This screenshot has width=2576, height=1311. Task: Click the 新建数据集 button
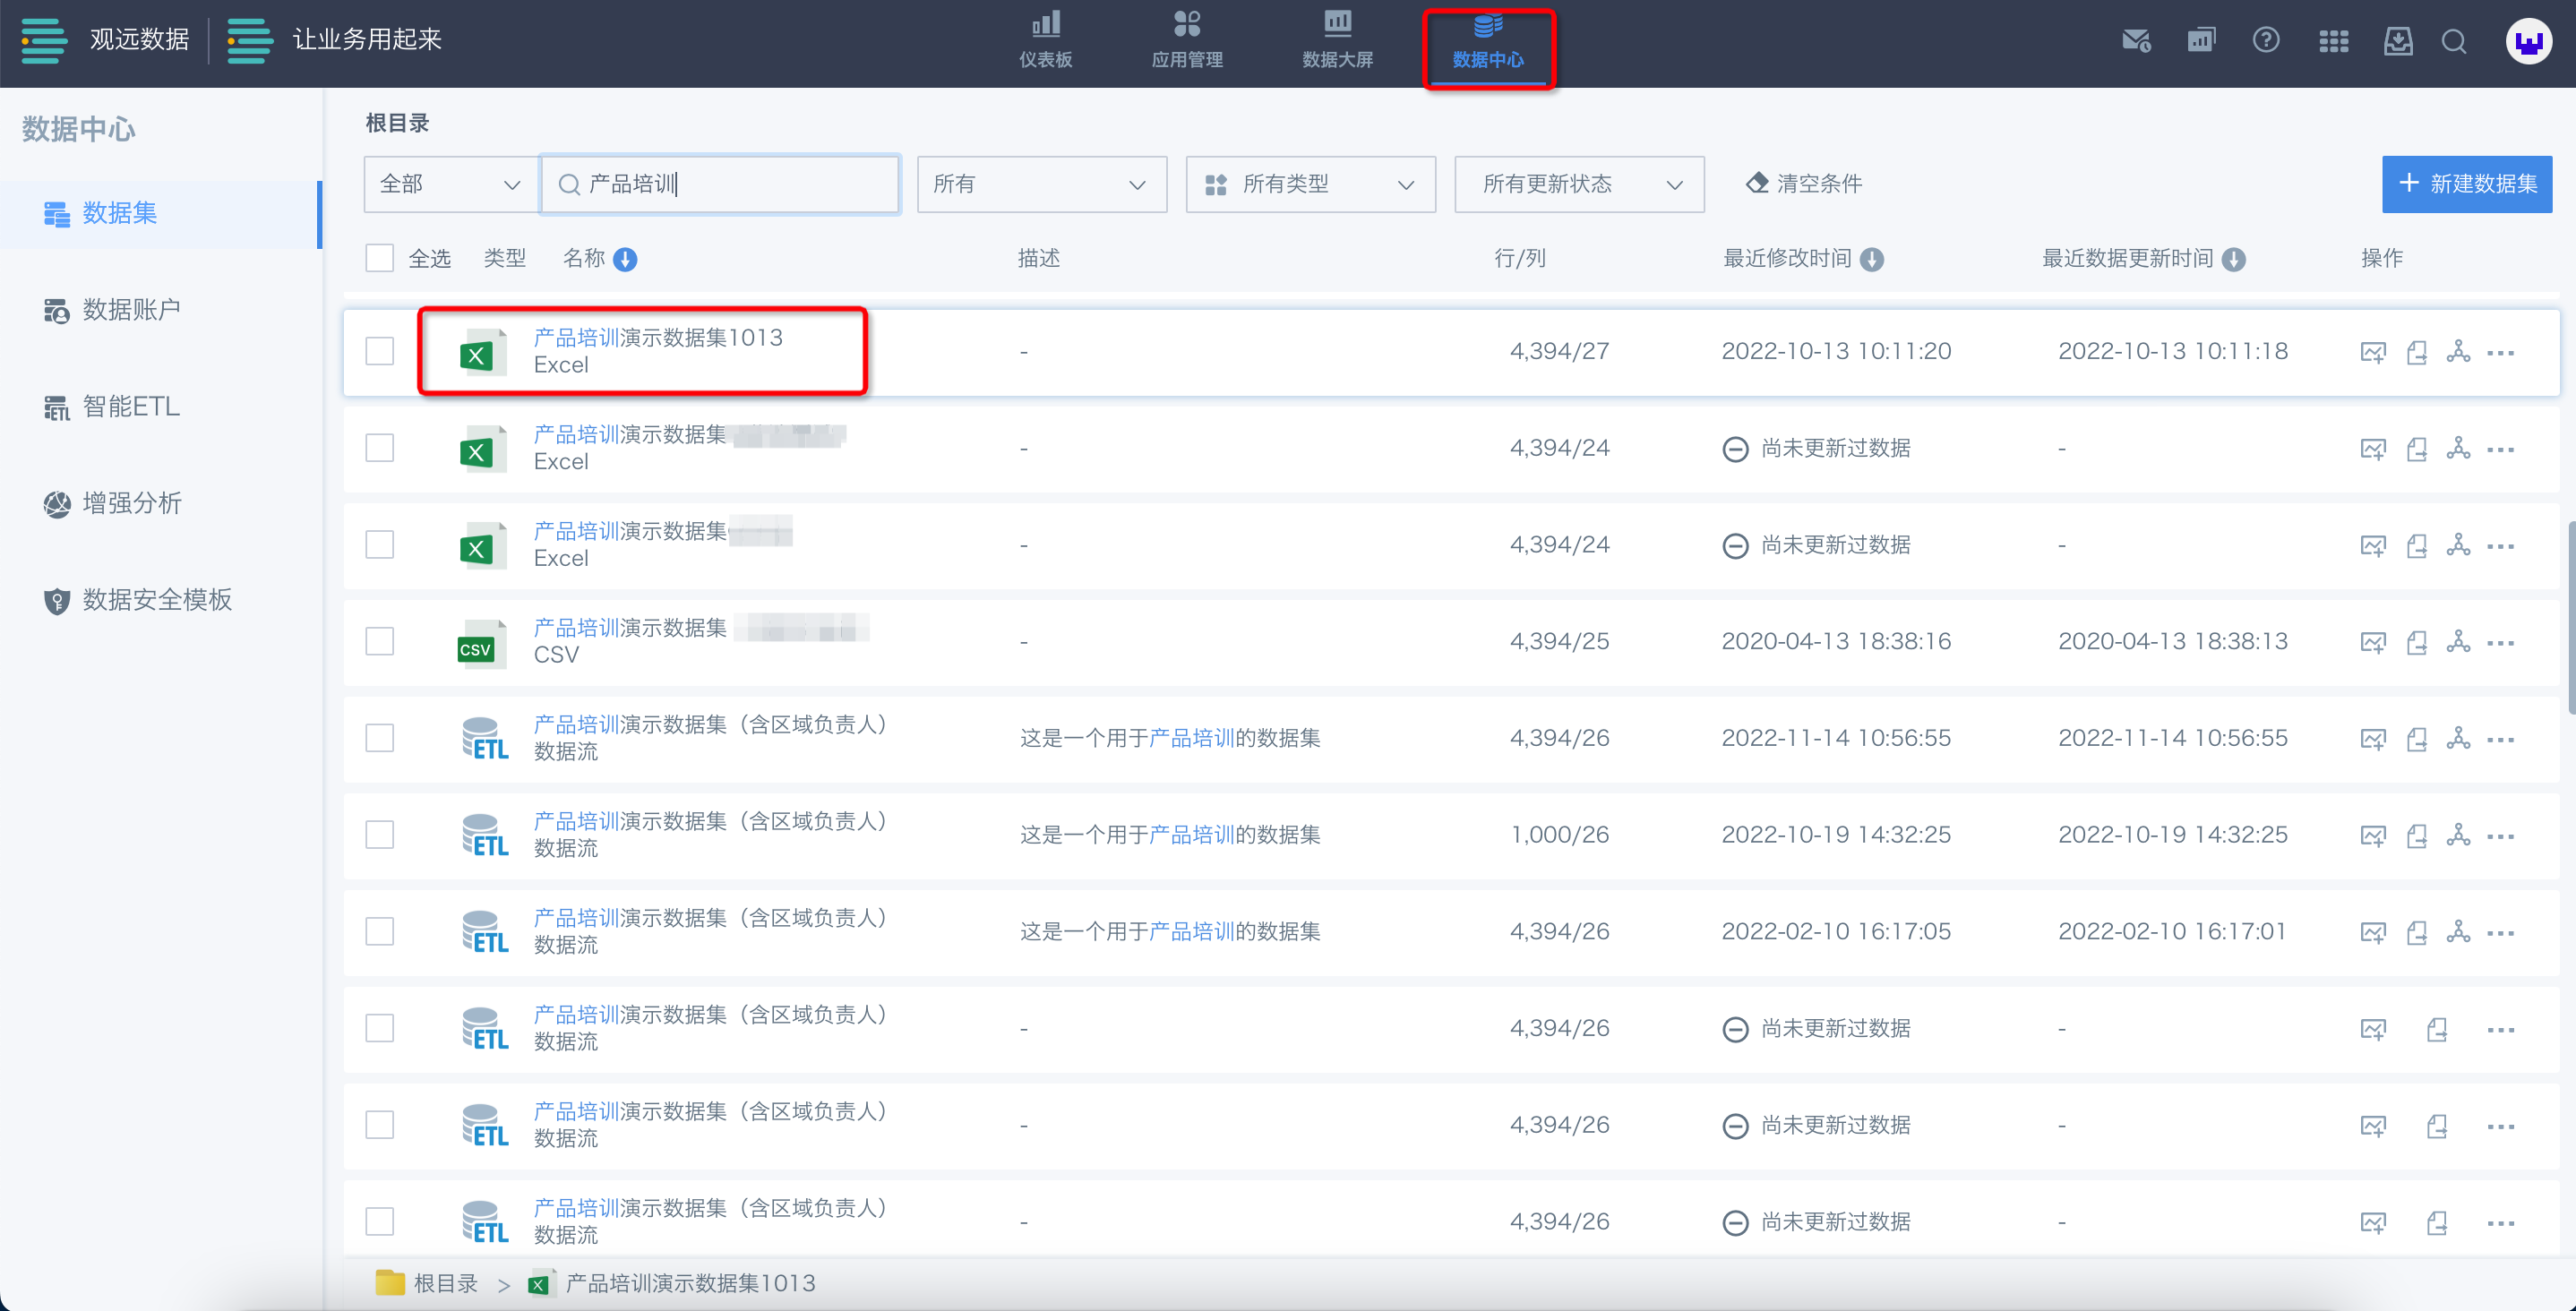click(2466, 184)
